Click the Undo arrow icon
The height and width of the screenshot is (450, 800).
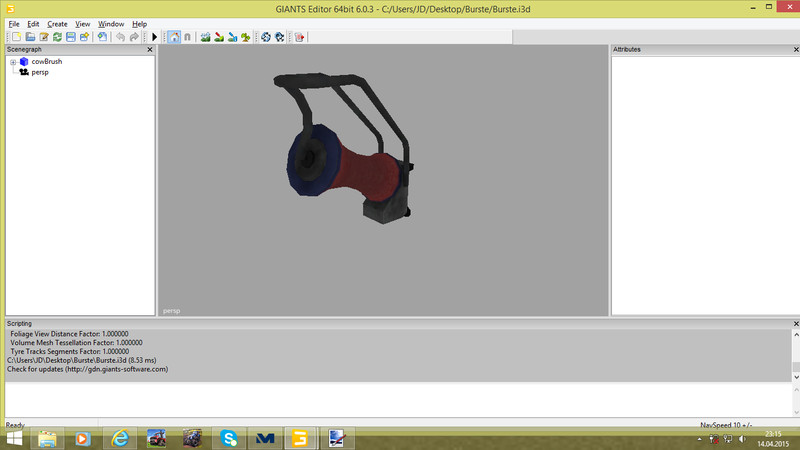[119, 37]
